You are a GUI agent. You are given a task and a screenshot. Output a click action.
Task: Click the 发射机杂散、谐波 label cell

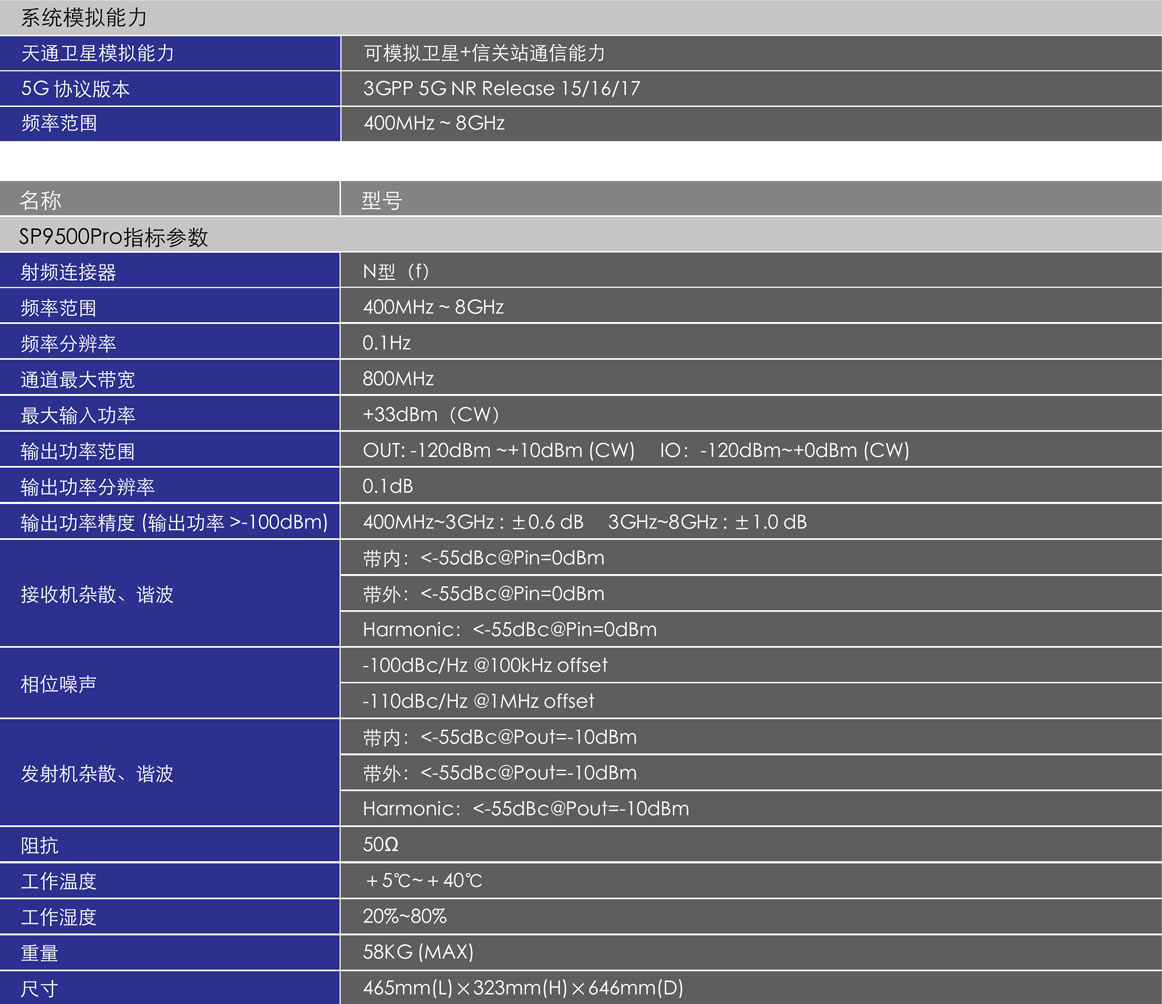[97, 774]
